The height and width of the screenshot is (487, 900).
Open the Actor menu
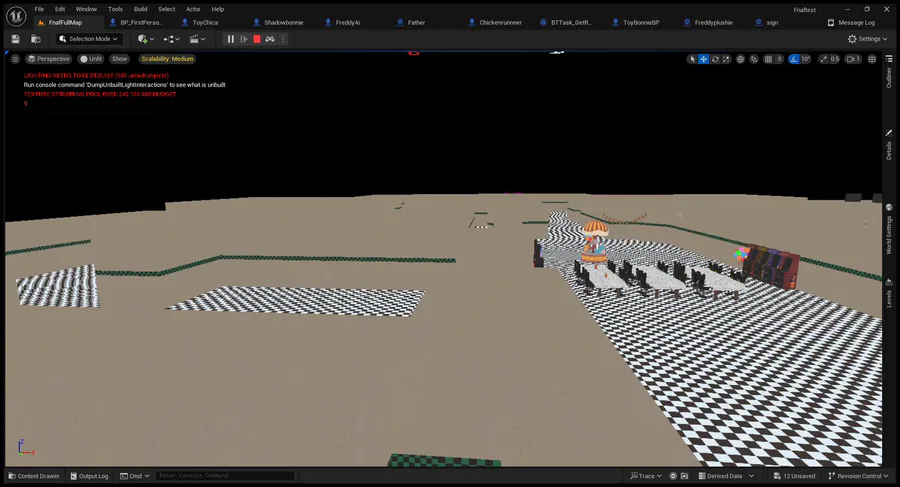193,9
